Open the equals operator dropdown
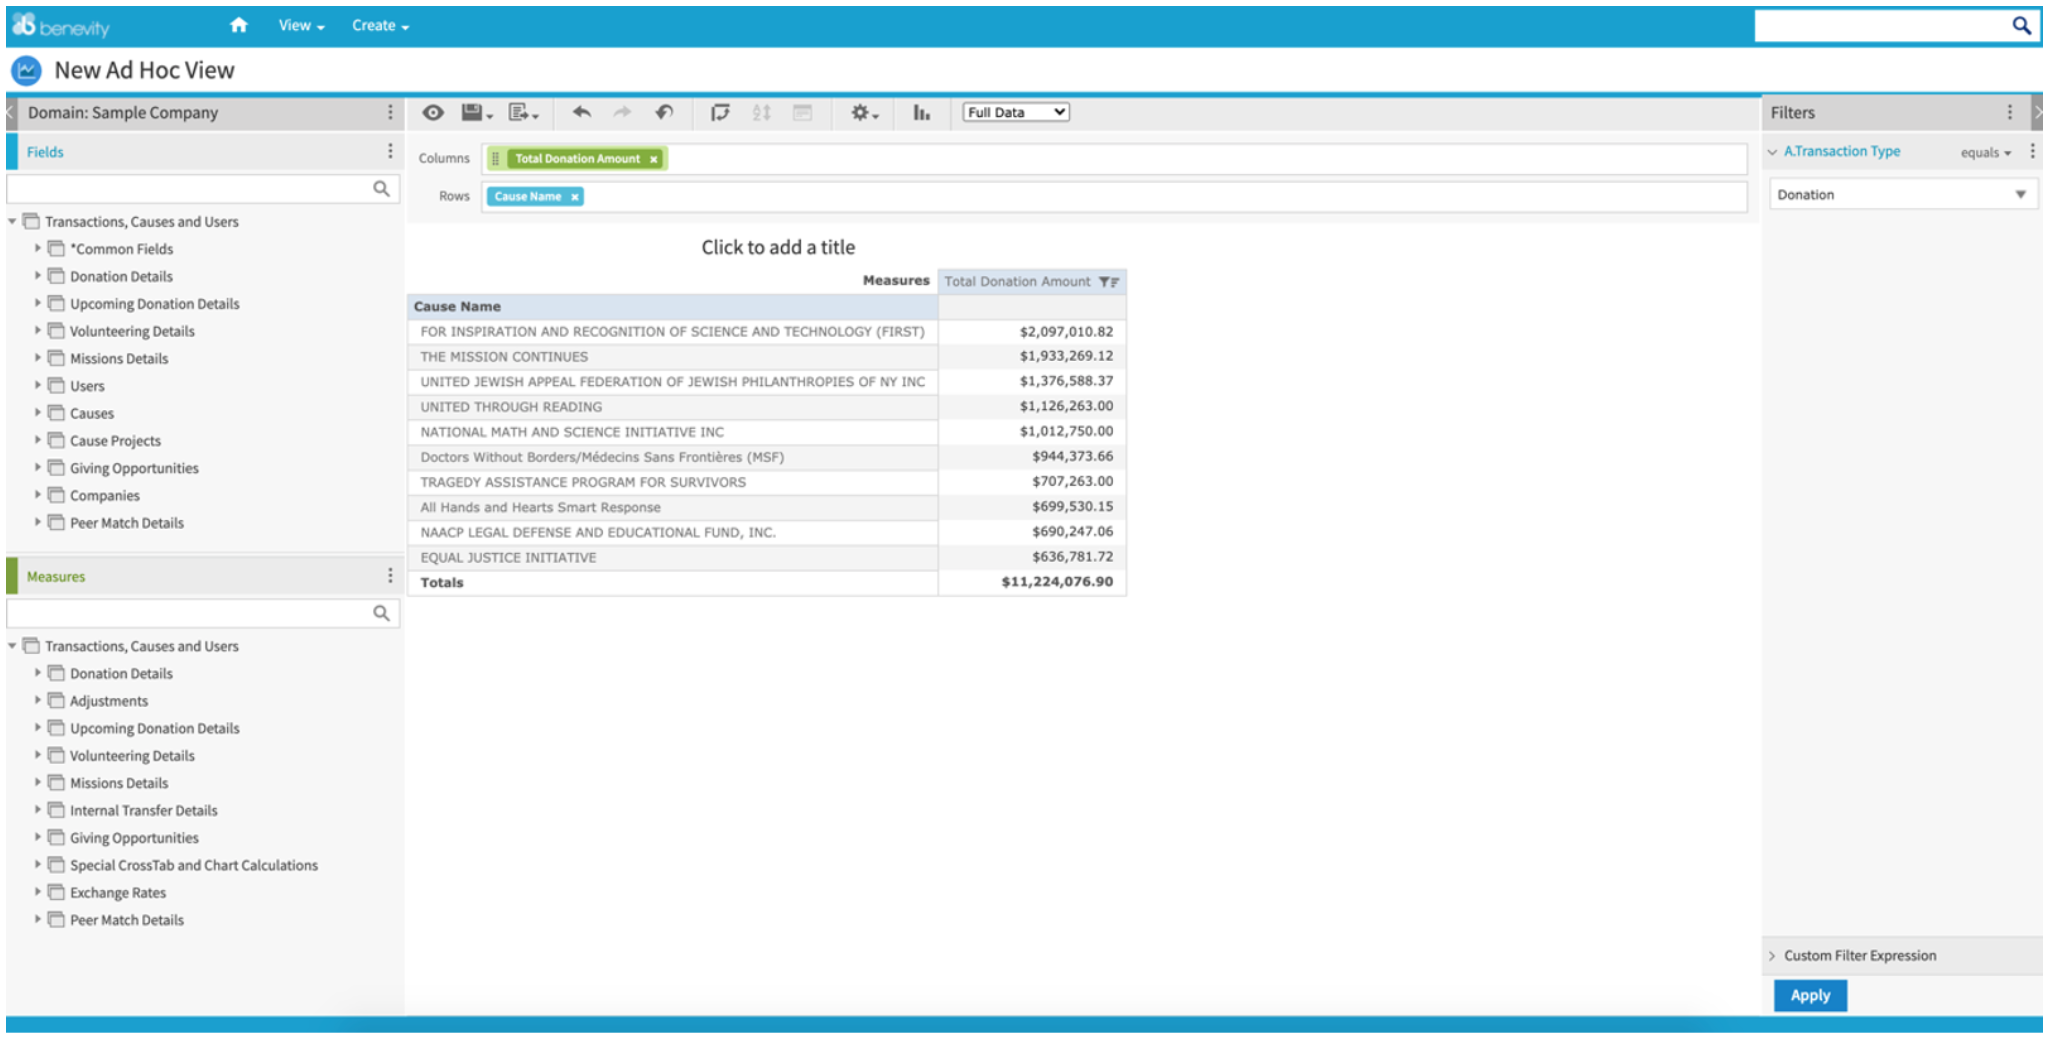2050x1038 pixels. 1985,153
